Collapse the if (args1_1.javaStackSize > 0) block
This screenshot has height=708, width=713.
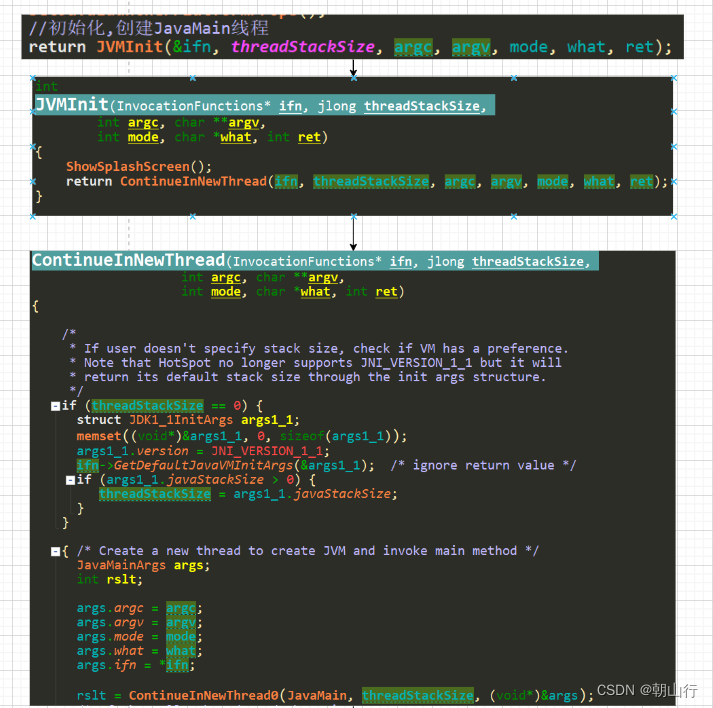[x=70, y=480]
